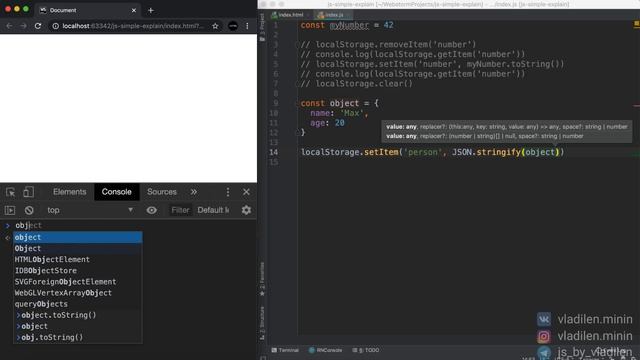Switch to the Console tab

click(x=117, y=192)
